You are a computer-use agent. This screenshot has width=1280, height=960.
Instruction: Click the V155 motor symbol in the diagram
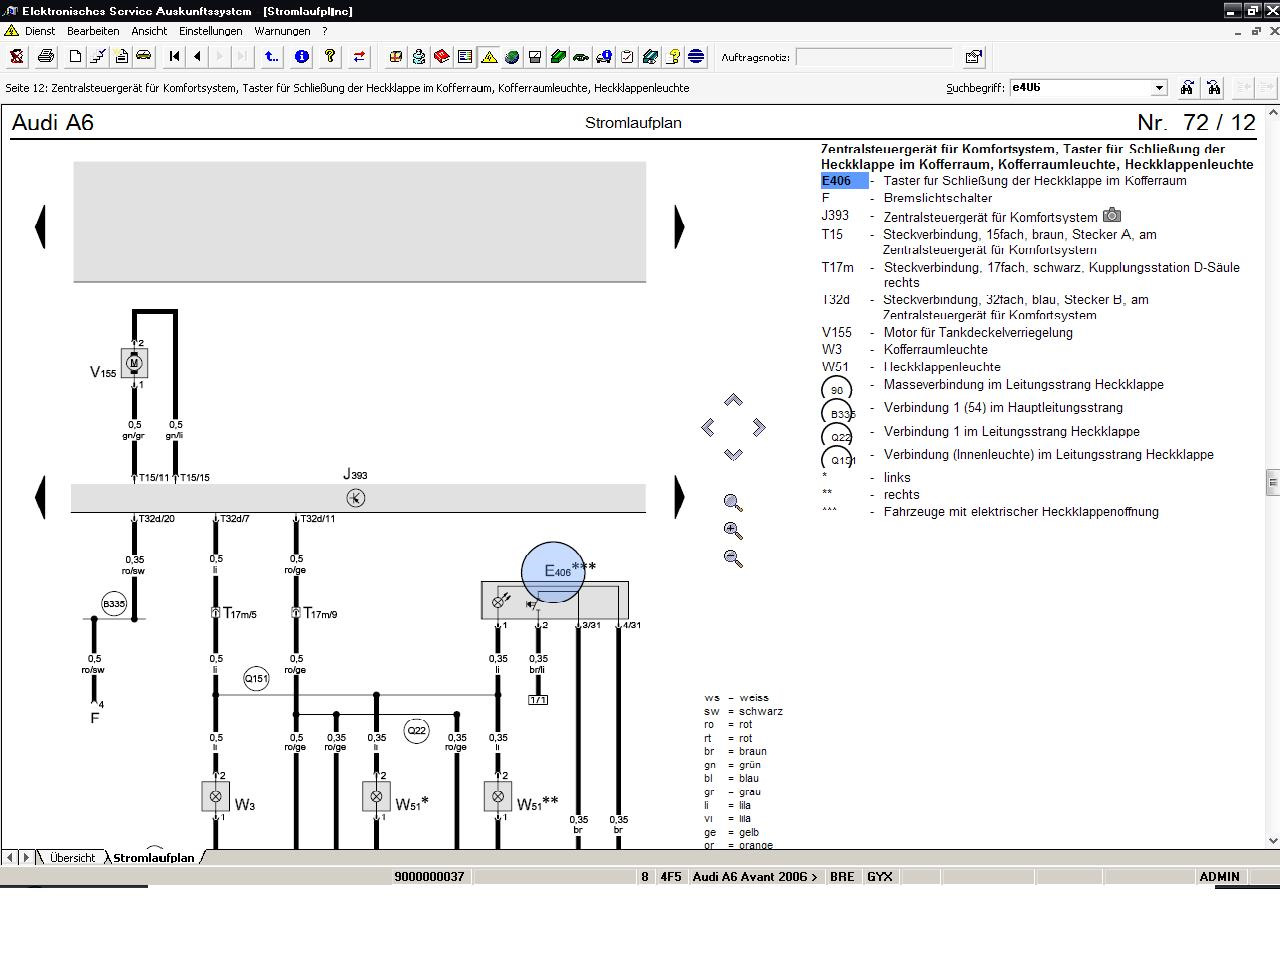[134, 362]
